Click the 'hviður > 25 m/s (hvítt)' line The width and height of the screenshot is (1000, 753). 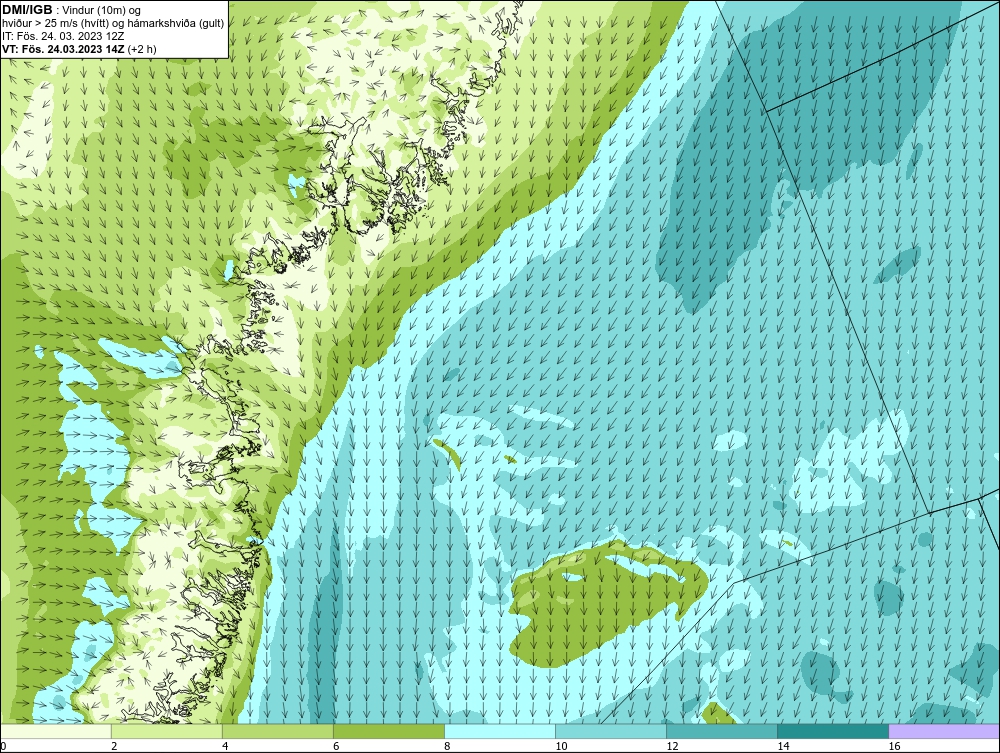[113, 24]
